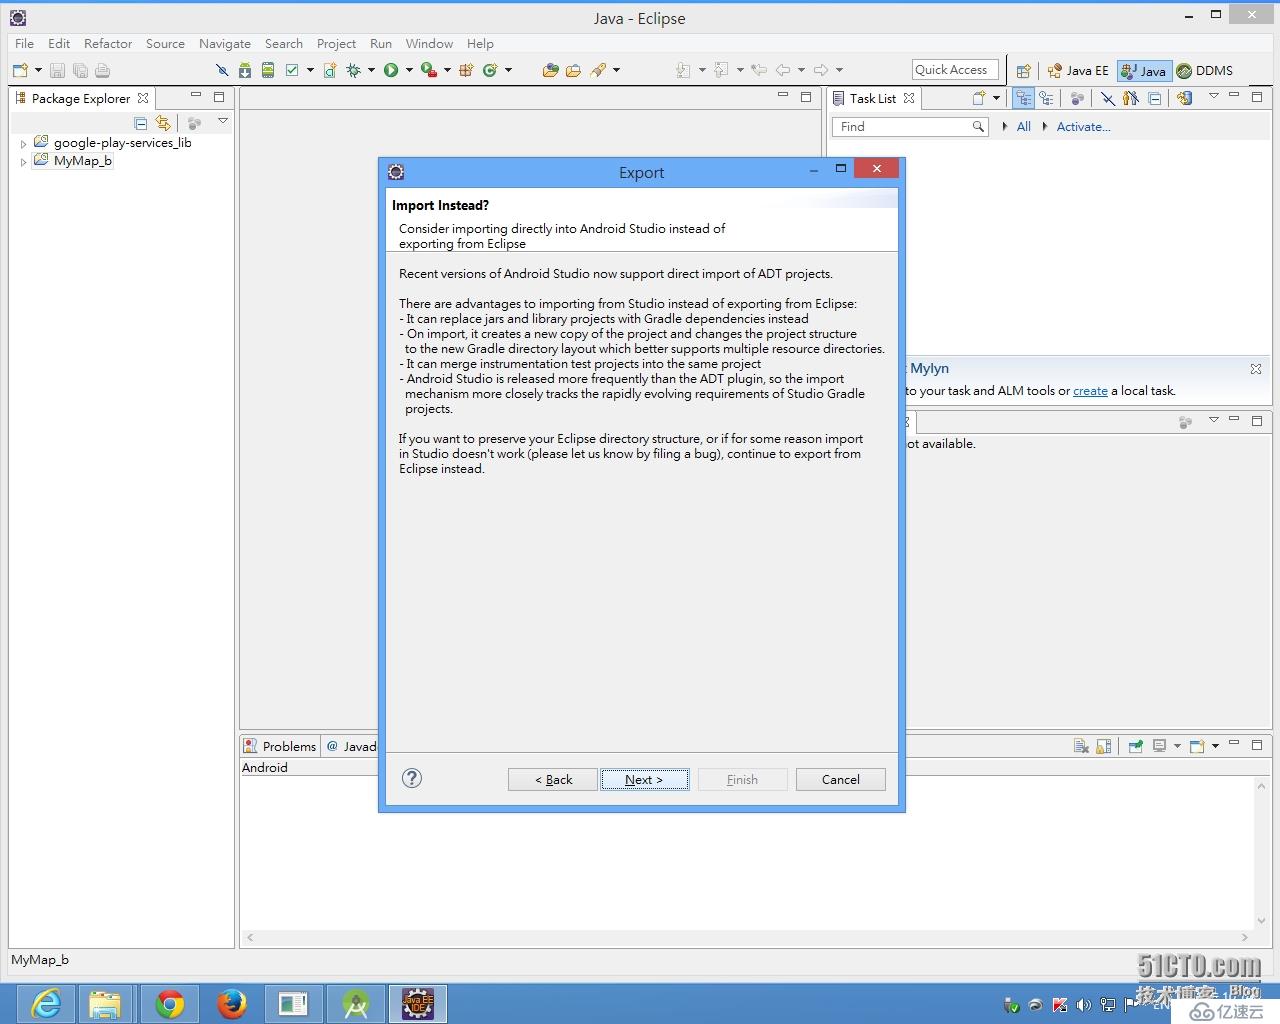The image size is (1280, 1024).
Task: Click the Activate... task link
Action: pos(1083,127)
